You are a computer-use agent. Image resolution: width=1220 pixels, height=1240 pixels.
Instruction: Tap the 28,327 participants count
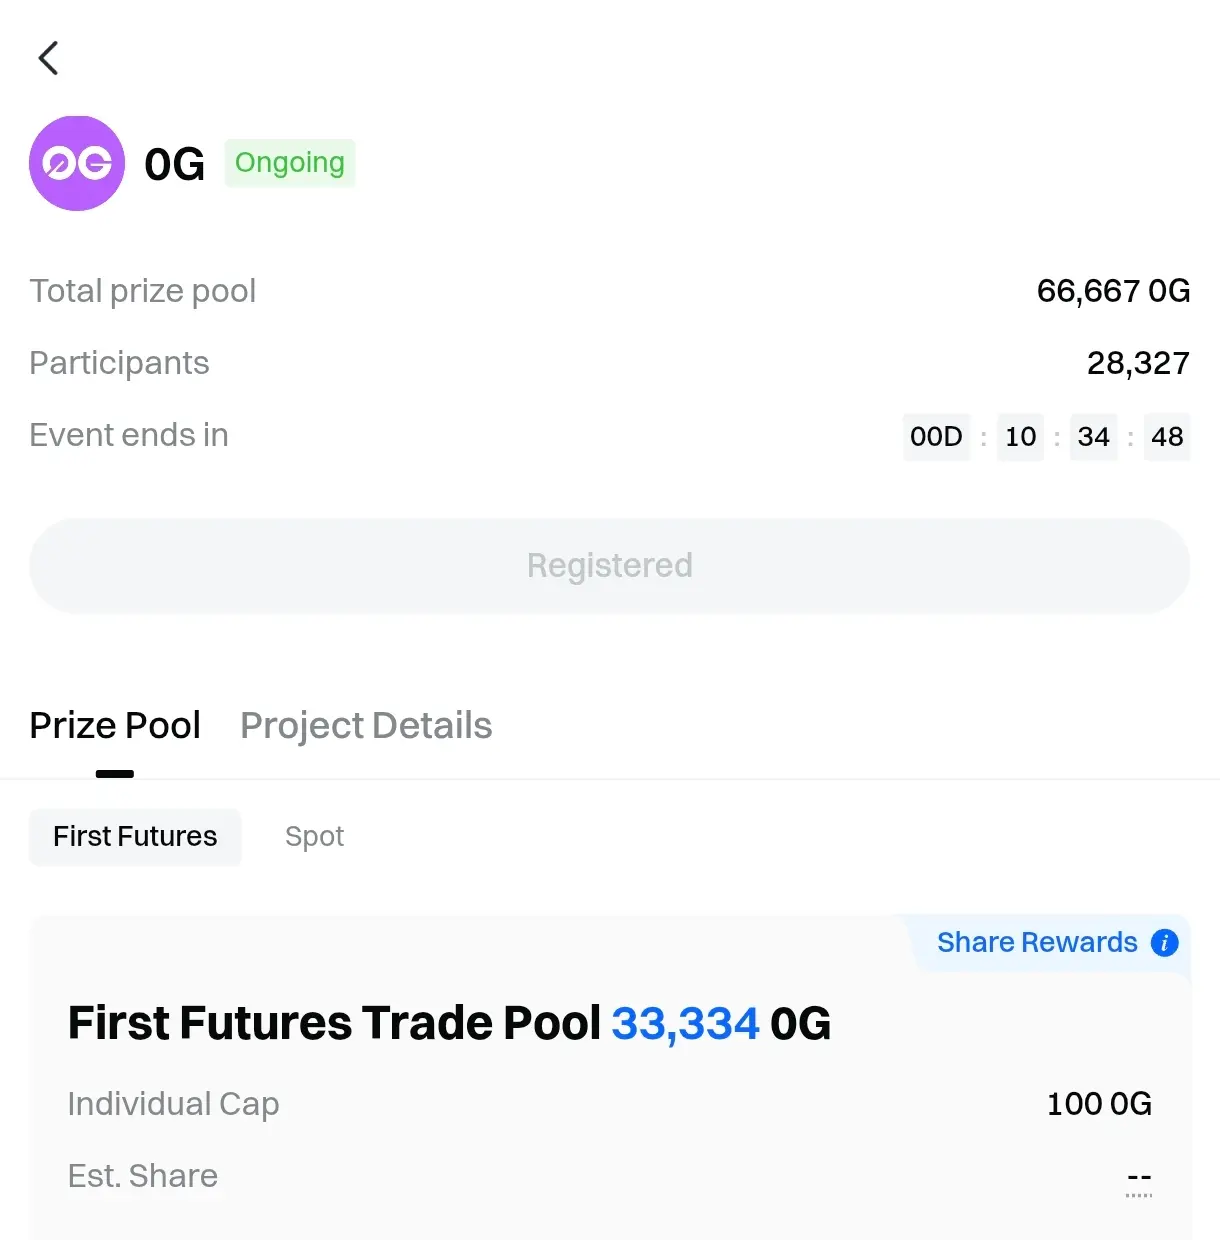pyautogui.click(x=1138, y=363)
